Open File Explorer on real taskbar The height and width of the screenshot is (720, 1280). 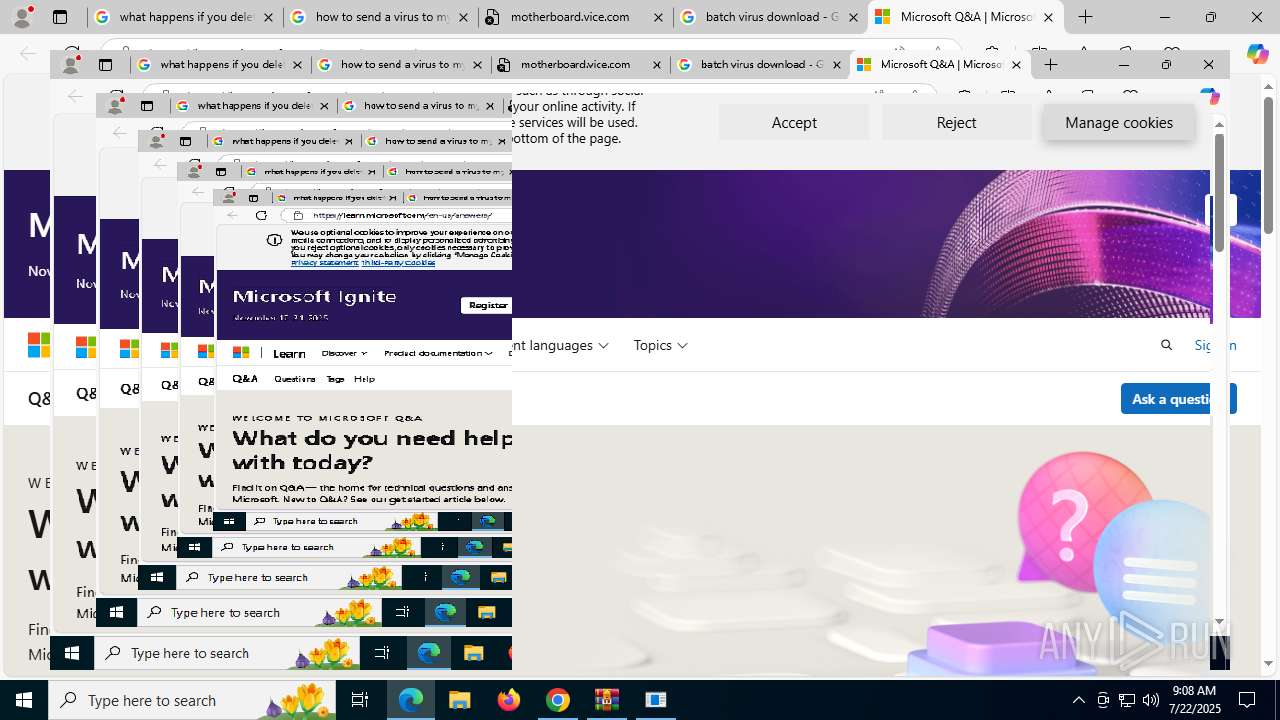coord(459,700)
